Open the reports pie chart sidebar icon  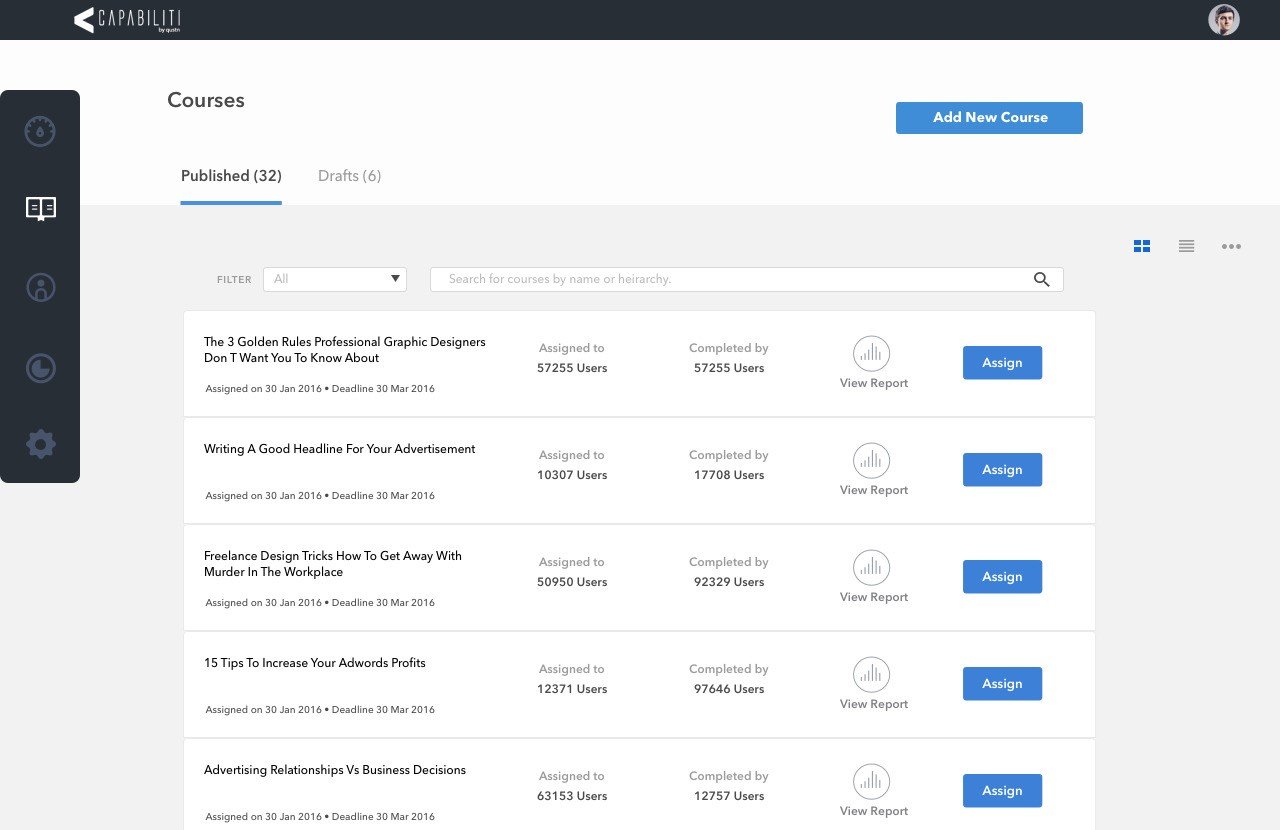click(x=41, y=369)
